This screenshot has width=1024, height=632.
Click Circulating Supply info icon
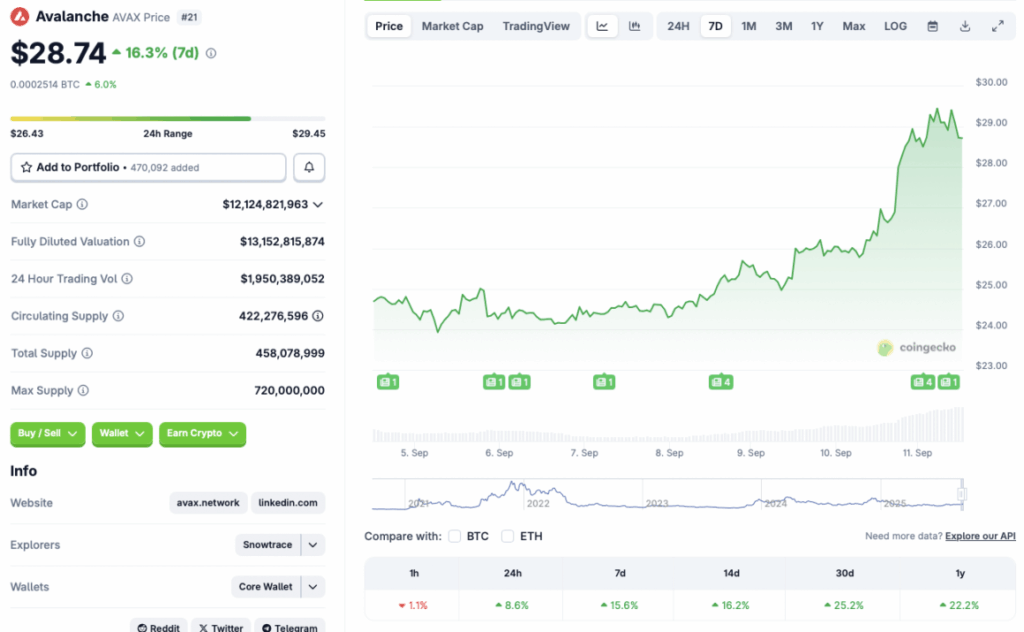[118, 316]
